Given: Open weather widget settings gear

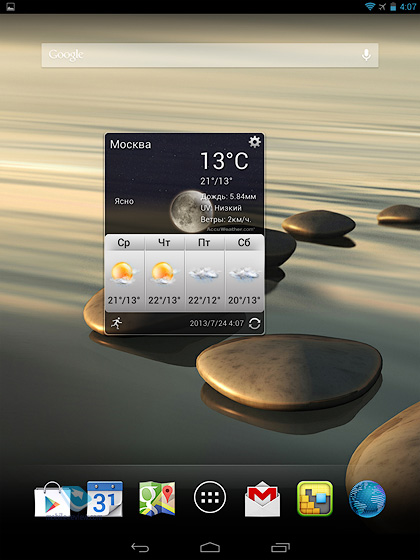Looking at the screenshot, I should point(255,142).
